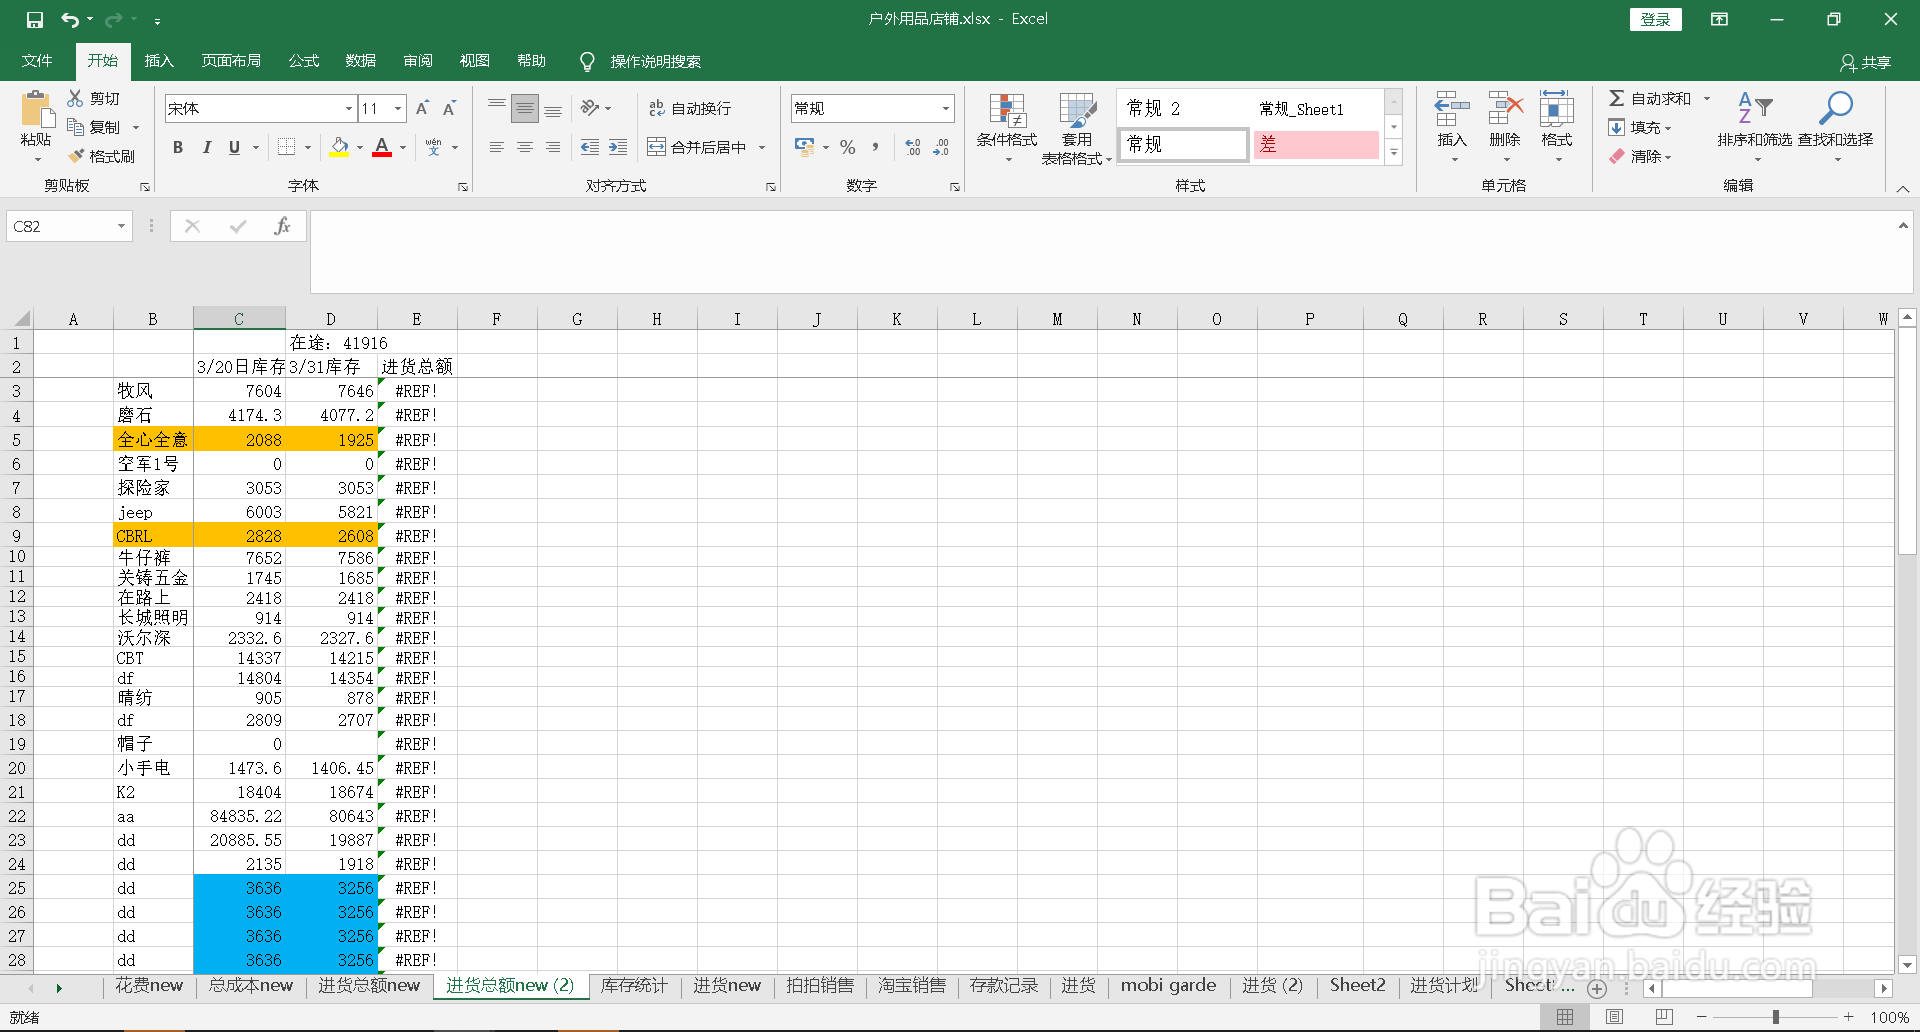Click the Increase Decimal icon
The image size is (1920, 1032).
tap(913, 147)
